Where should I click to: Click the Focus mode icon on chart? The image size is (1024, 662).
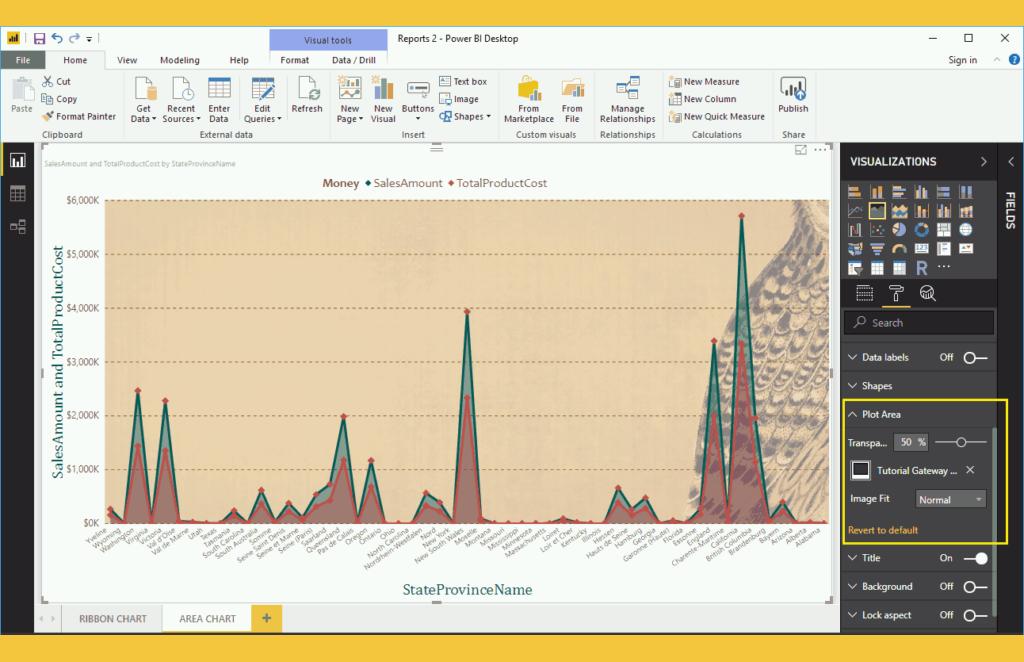801,150
